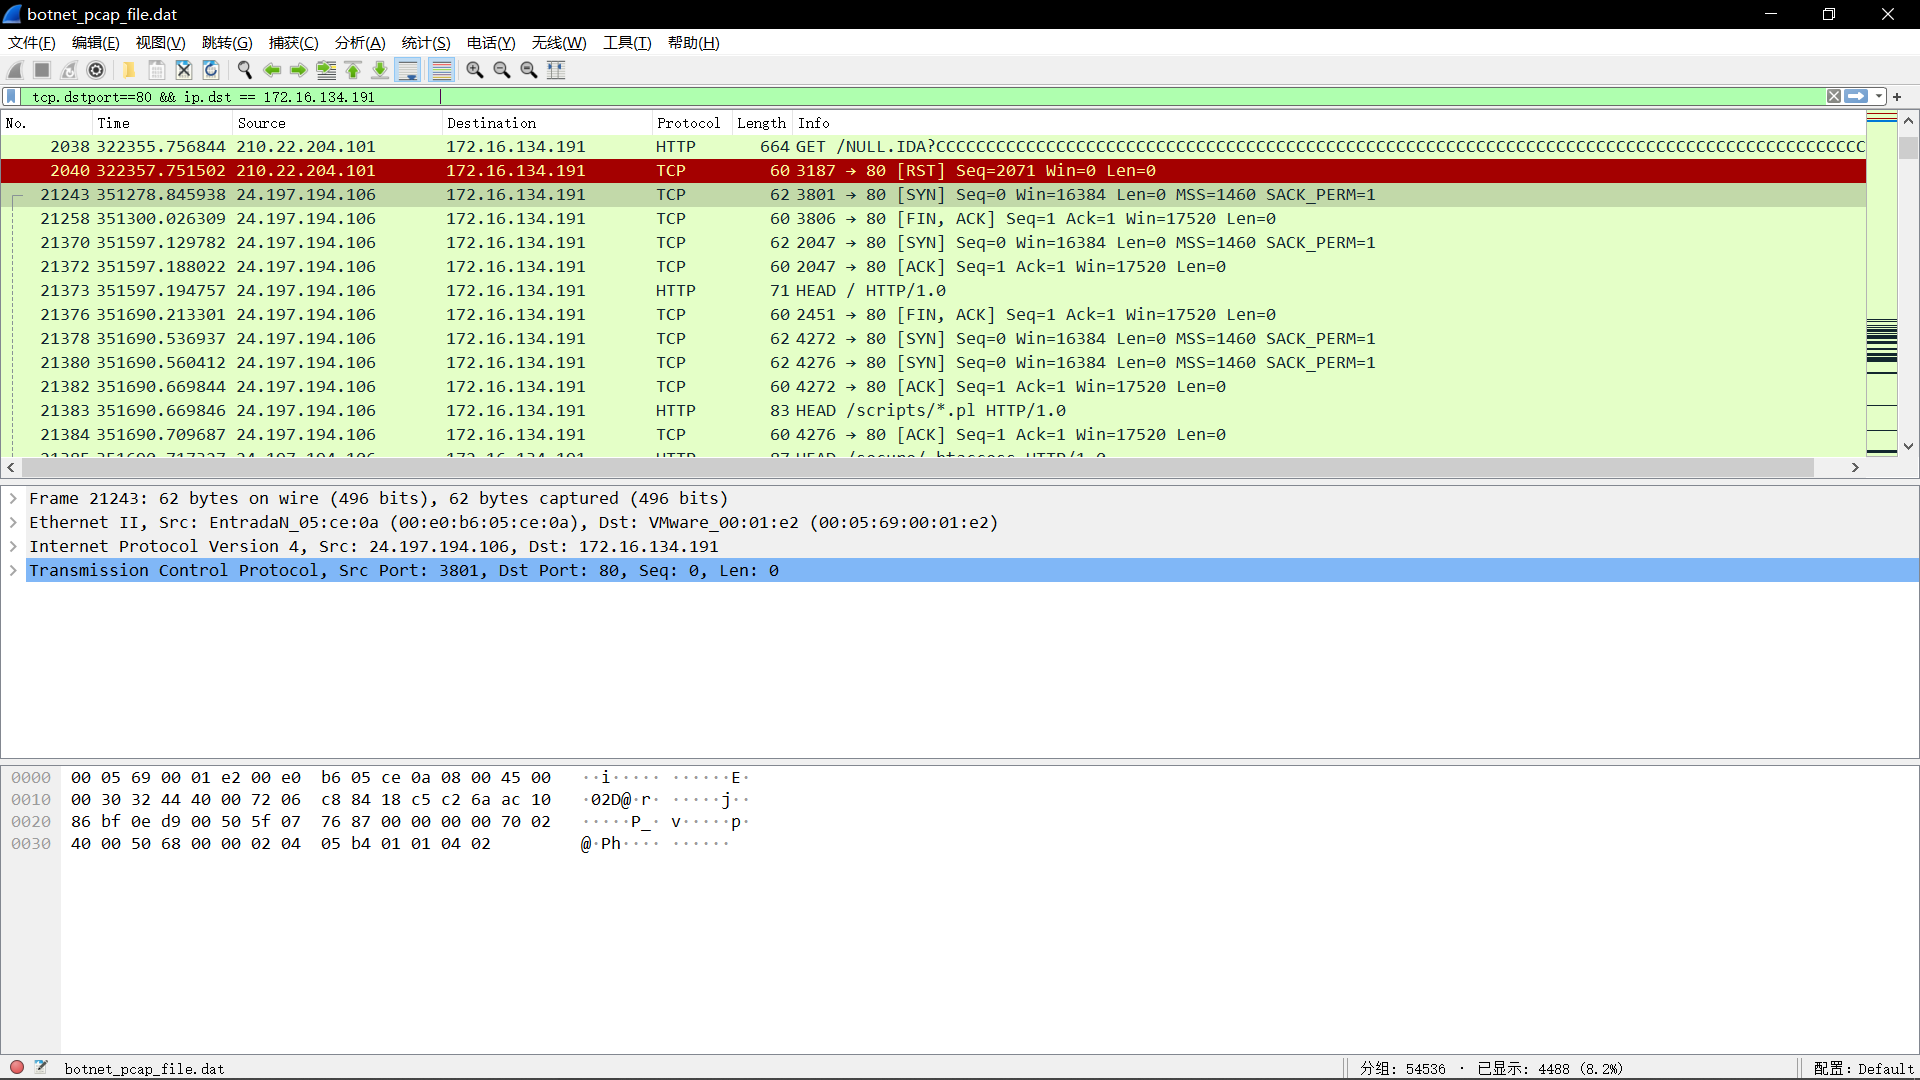Start capture with the shark fin icon
The height and width of the screenshot is (1080, 1920).
(x=15, y=70)
